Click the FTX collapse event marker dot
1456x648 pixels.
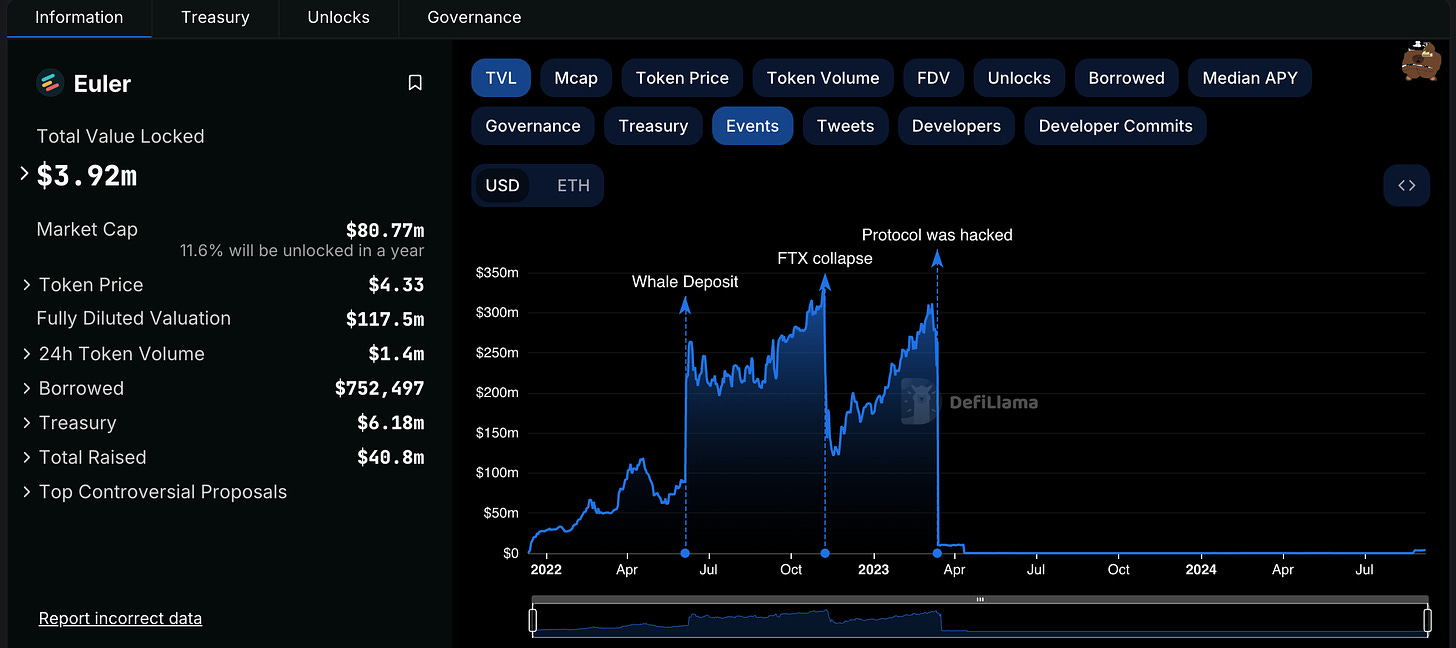click(825, 553)
